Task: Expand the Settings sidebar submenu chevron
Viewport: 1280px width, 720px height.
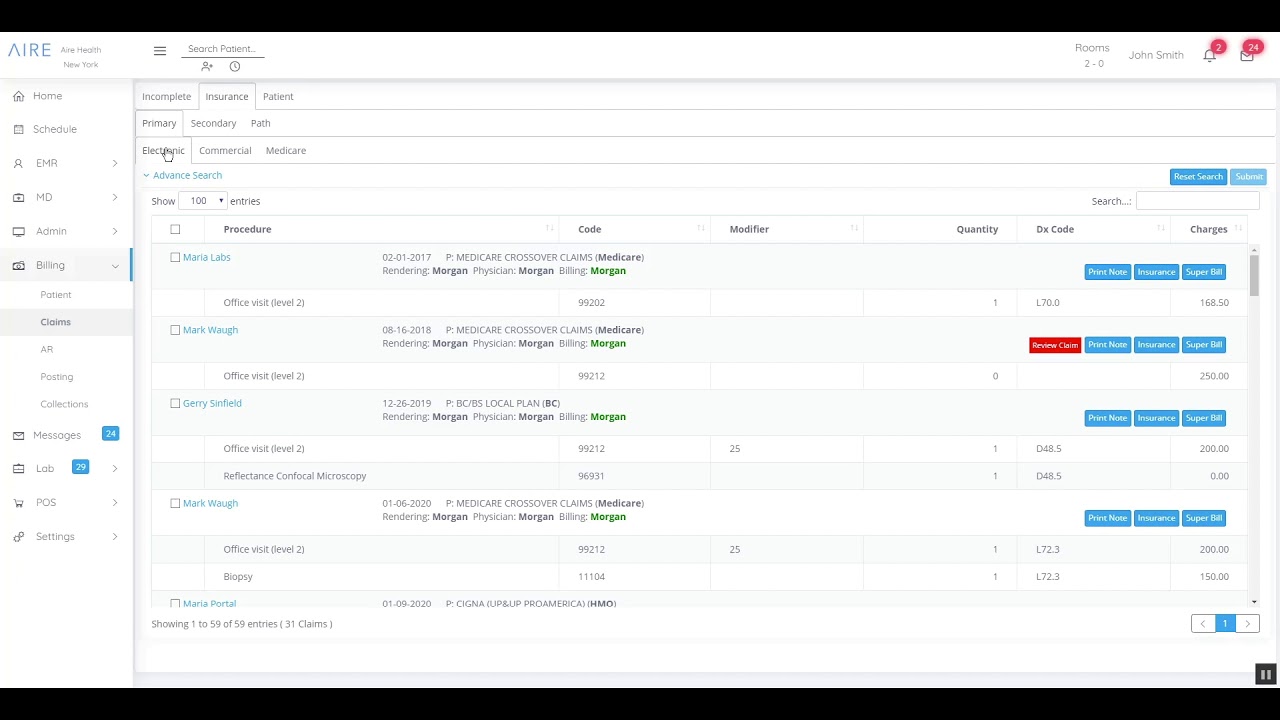Action: 114,536
